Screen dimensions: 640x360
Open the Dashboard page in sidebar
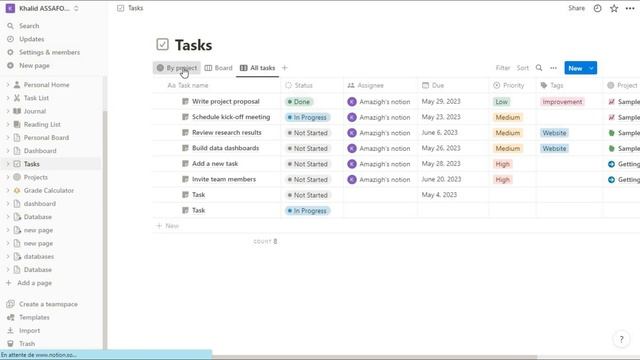pyautogui.click(x=40, y=151)
